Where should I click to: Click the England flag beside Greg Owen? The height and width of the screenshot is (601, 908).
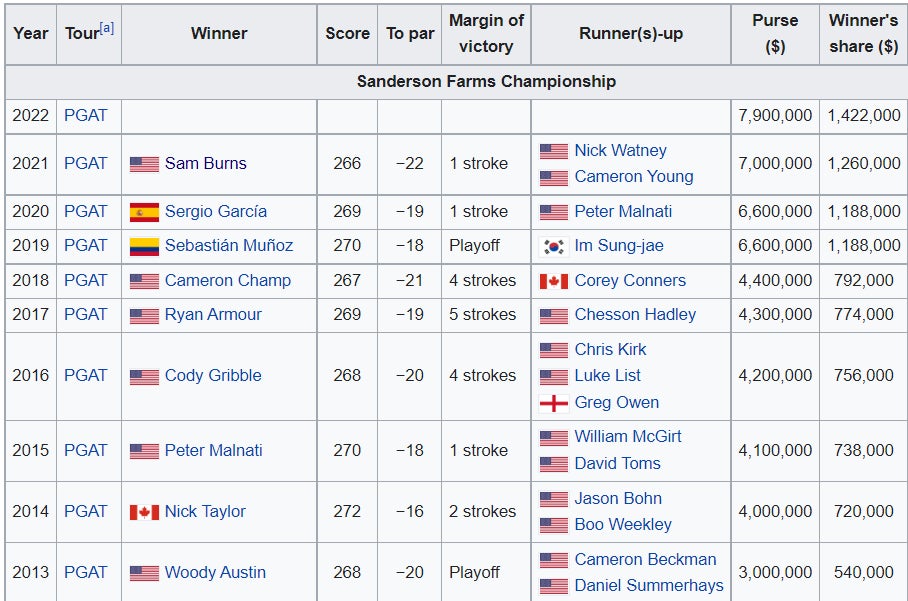click(x=554, y=403)
